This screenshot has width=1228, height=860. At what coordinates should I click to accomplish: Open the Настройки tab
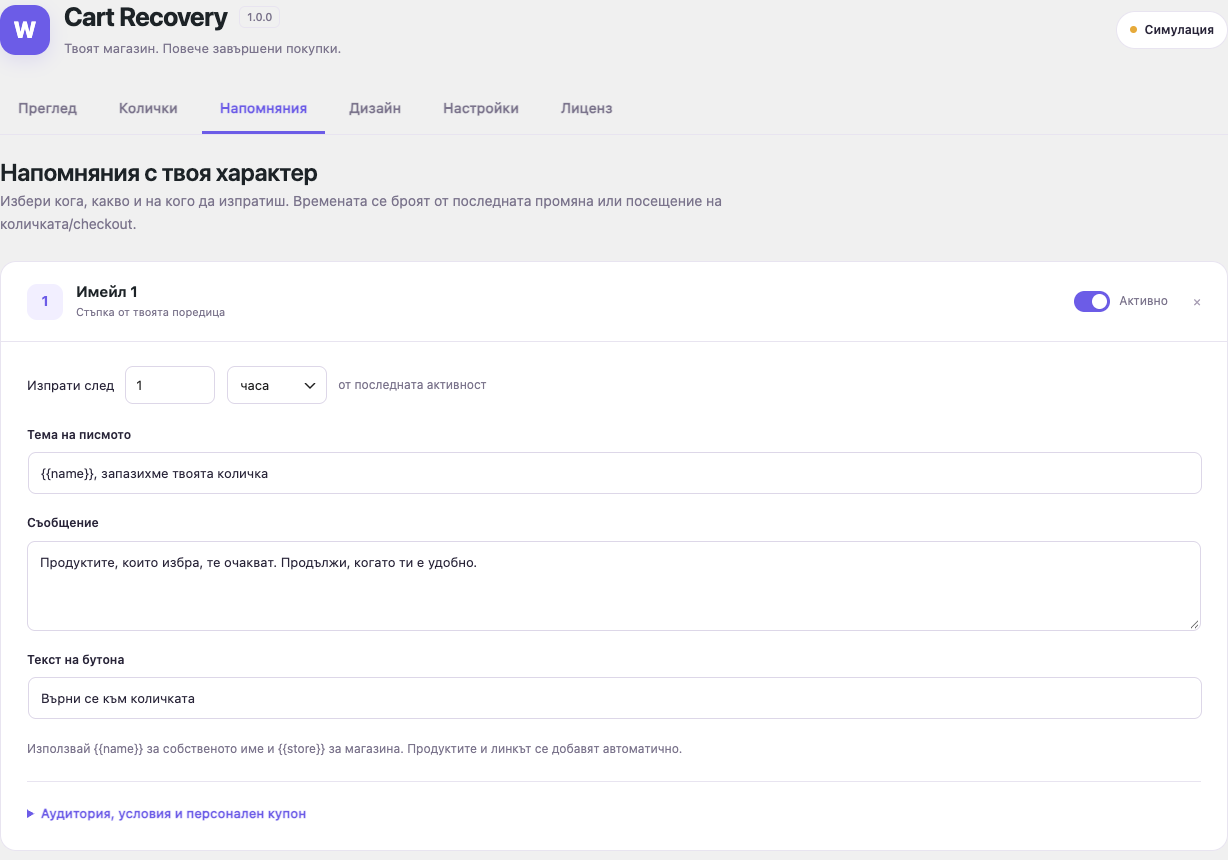(x=481, y=108)
